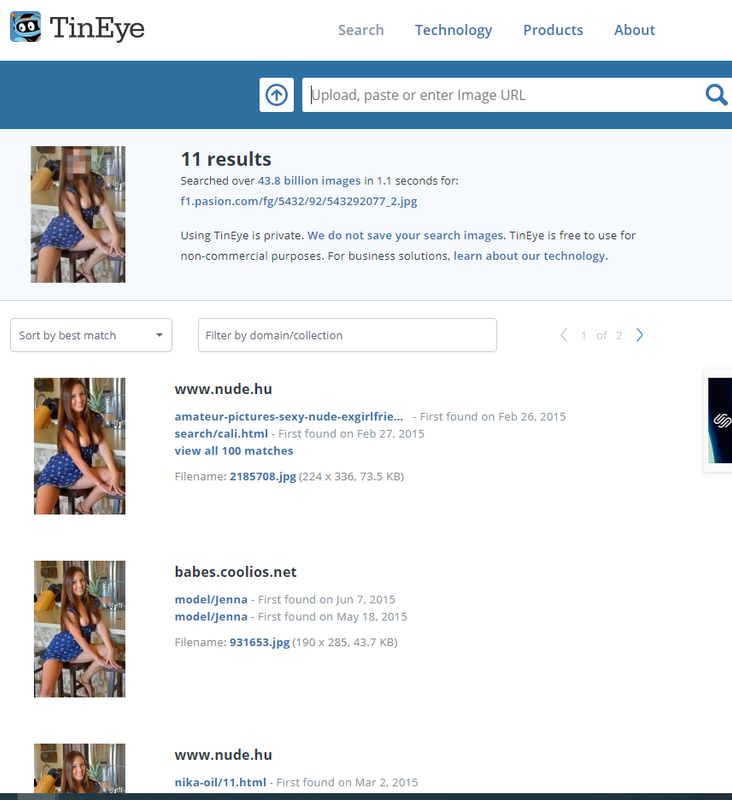
Task: Open model/Jenna link found May 18, 2015
Action: point(211,617)
